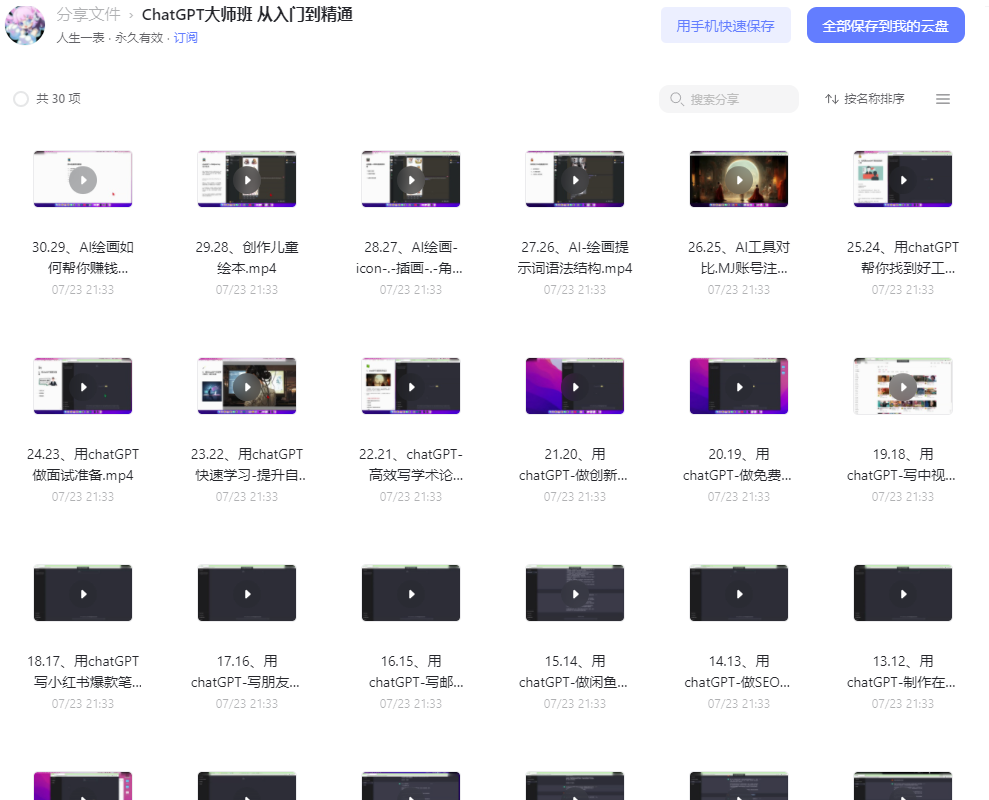The image size is (989, 800).
Task: Open file name 28.27、AI绘画-icon-插画
Action: coord(409,257)
